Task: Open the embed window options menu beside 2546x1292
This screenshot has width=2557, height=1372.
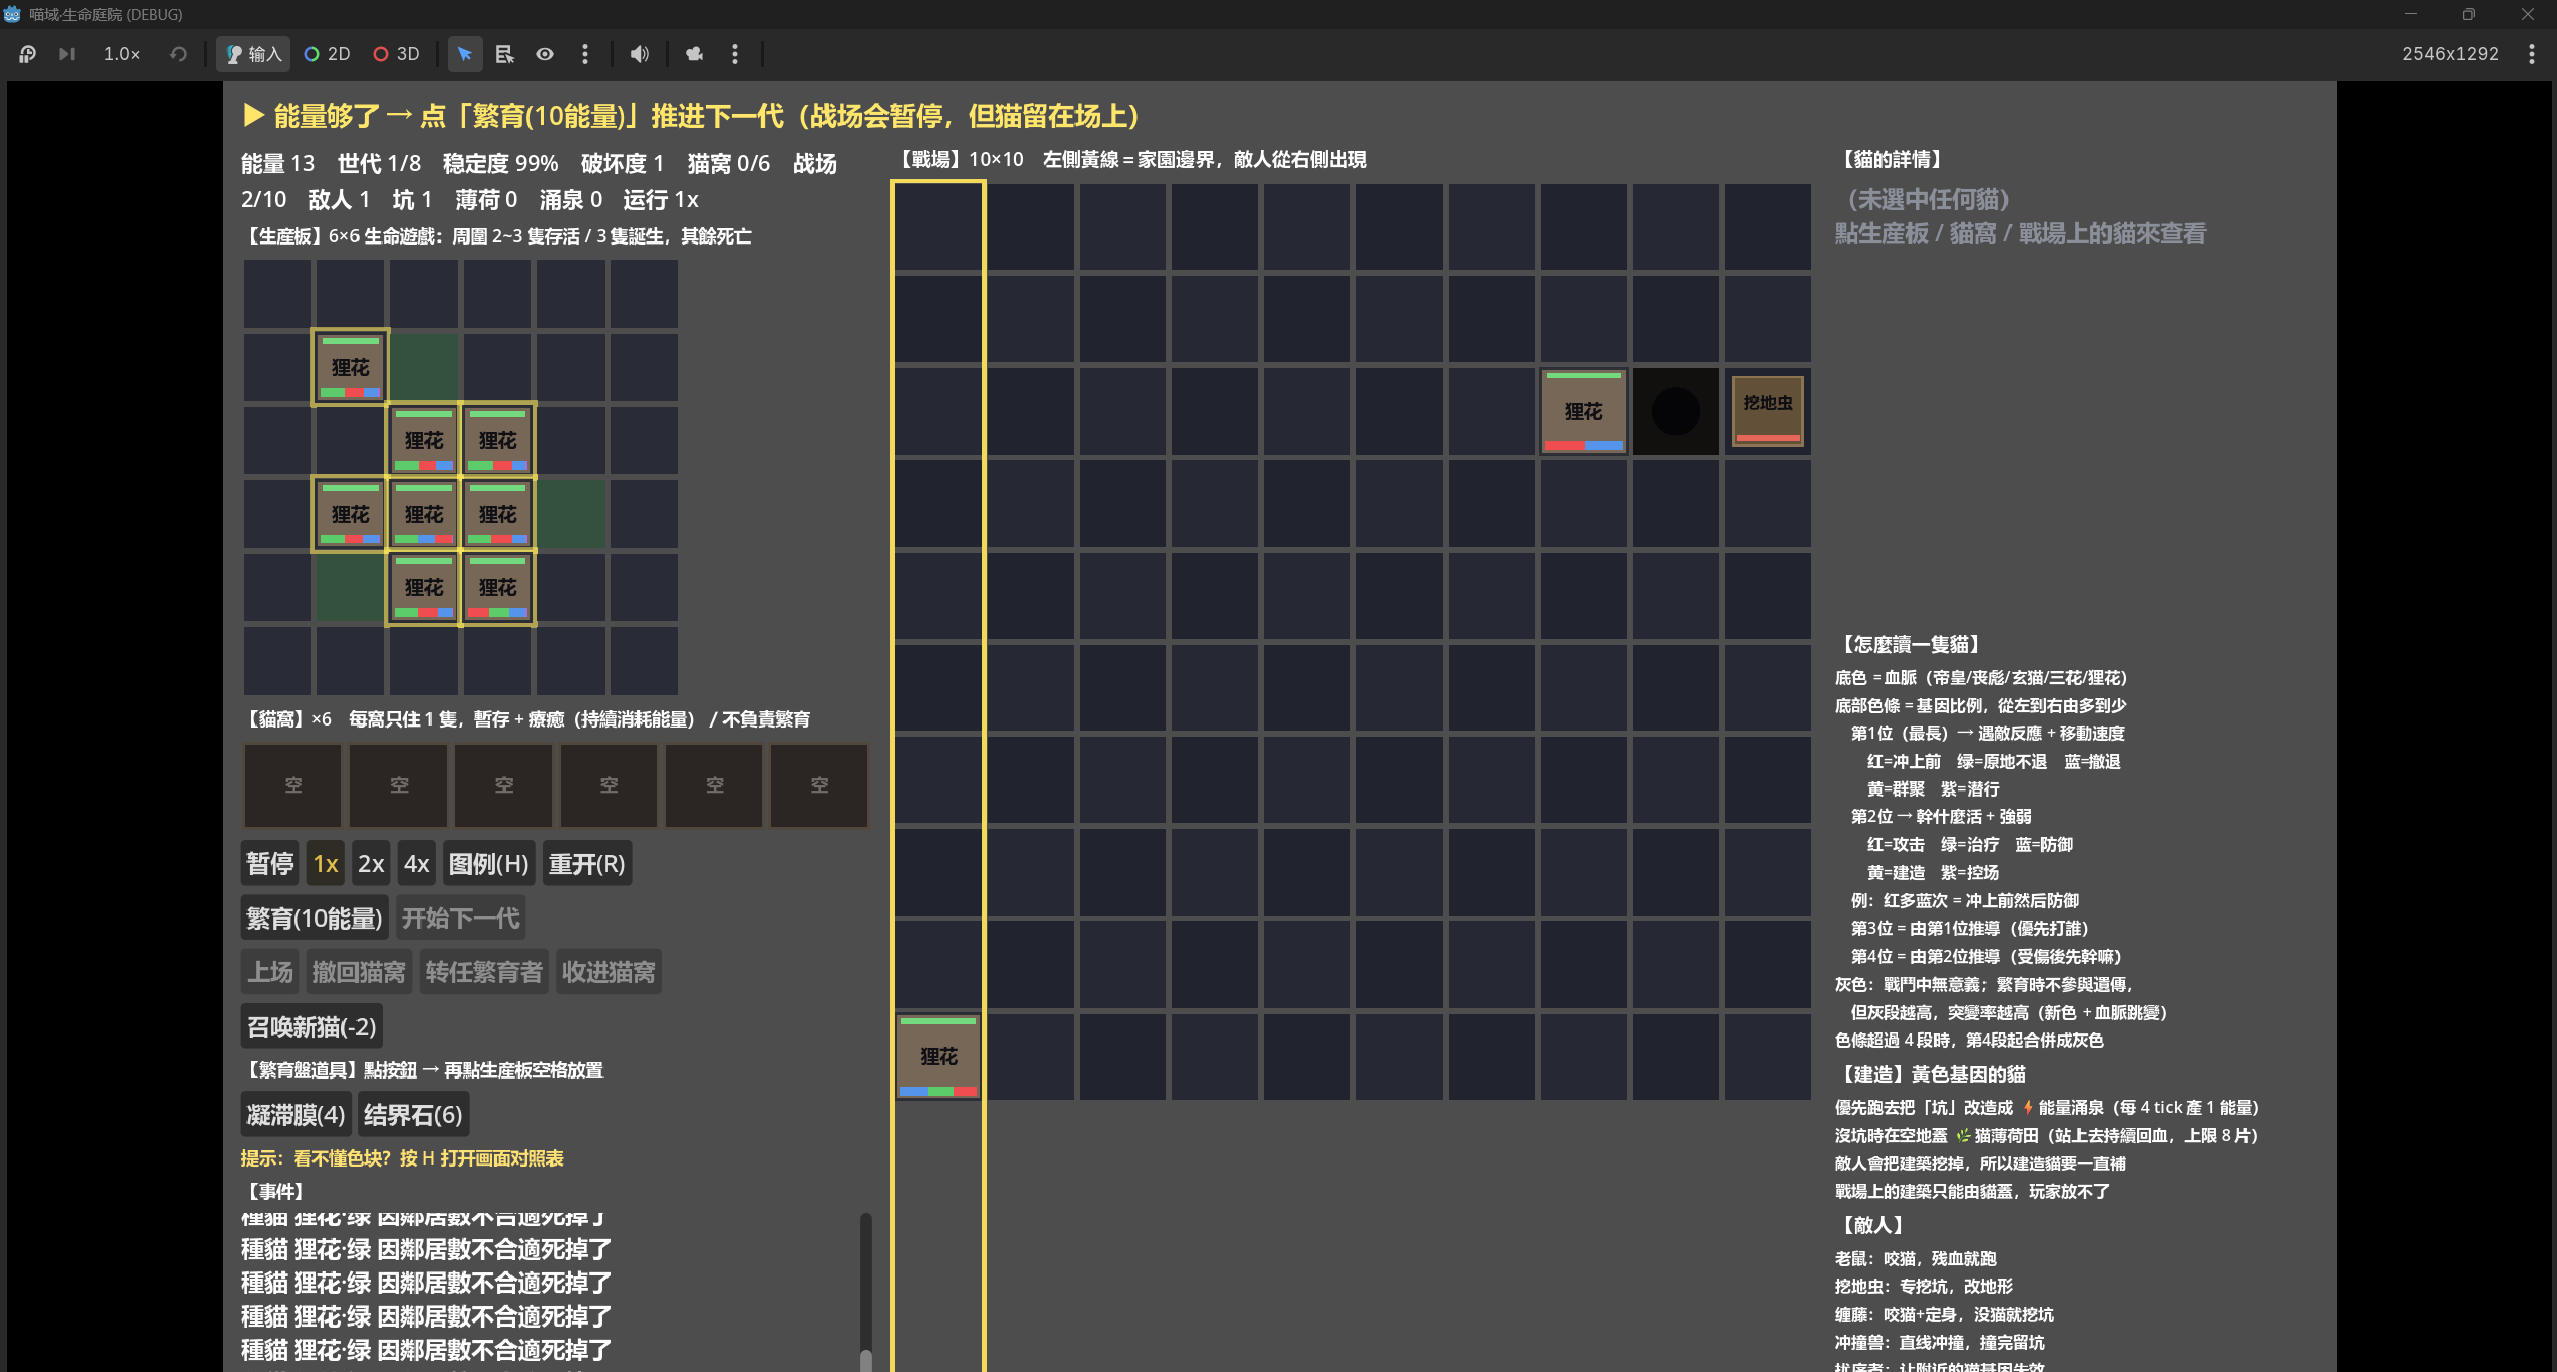Action: click(2532, 54)
